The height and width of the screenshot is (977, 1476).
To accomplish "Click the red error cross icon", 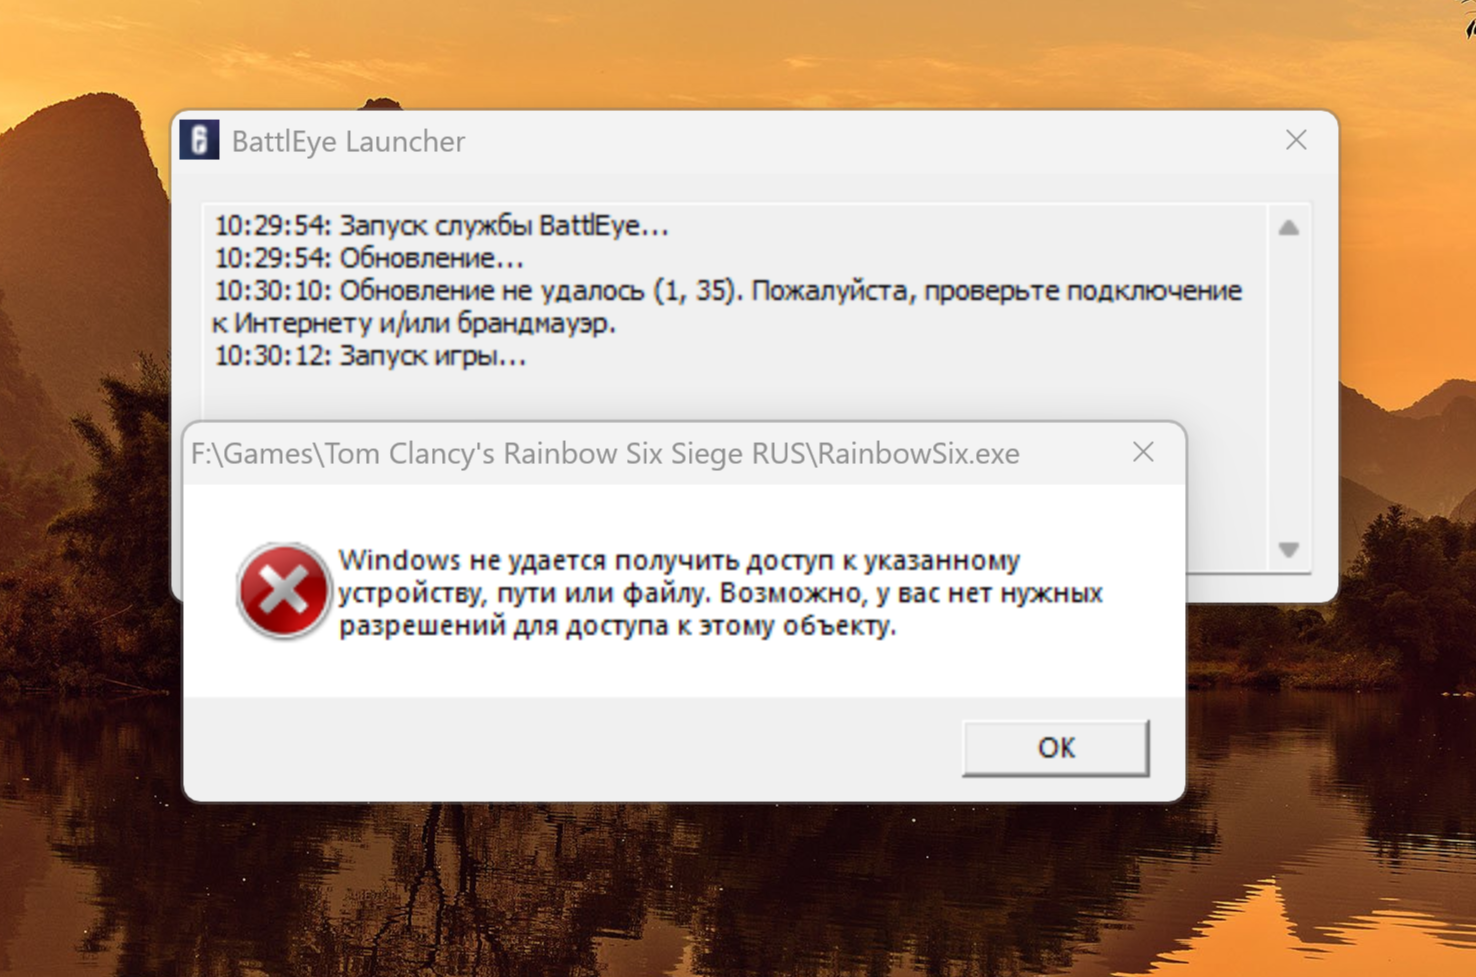I will pyautogui.click(x=283, y=591).
